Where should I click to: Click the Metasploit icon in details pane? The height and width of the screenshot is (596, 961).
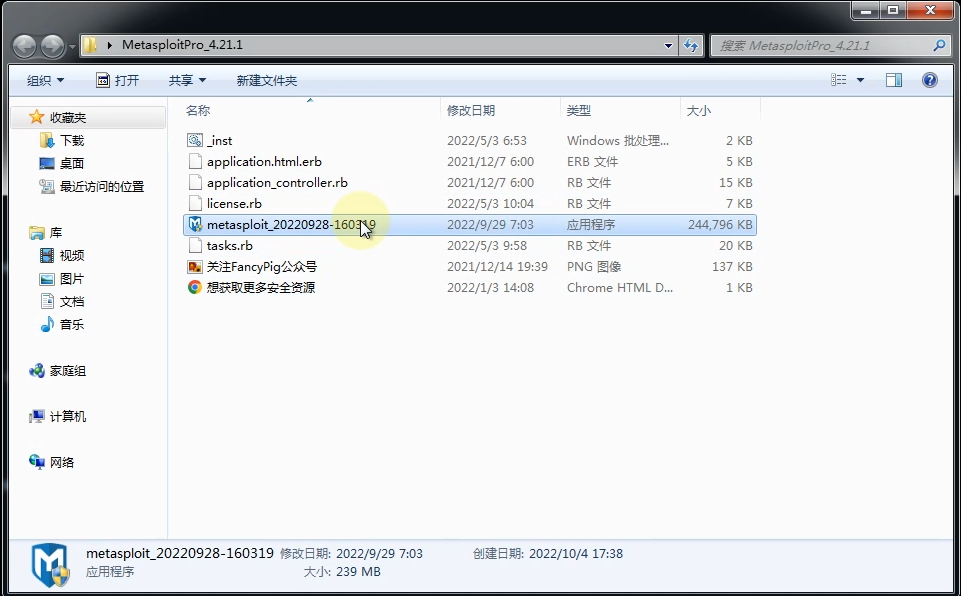(50, 564)
